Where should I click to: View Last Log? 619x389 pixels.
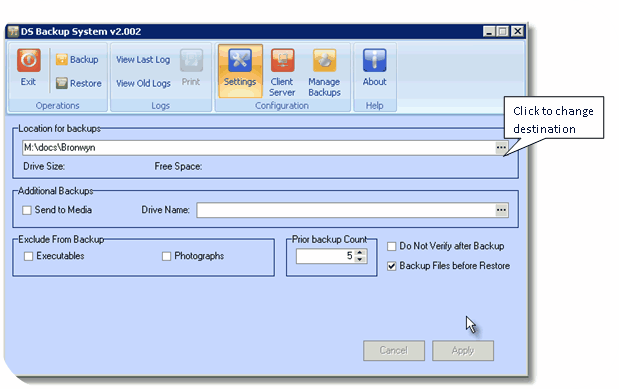[143, 60]
